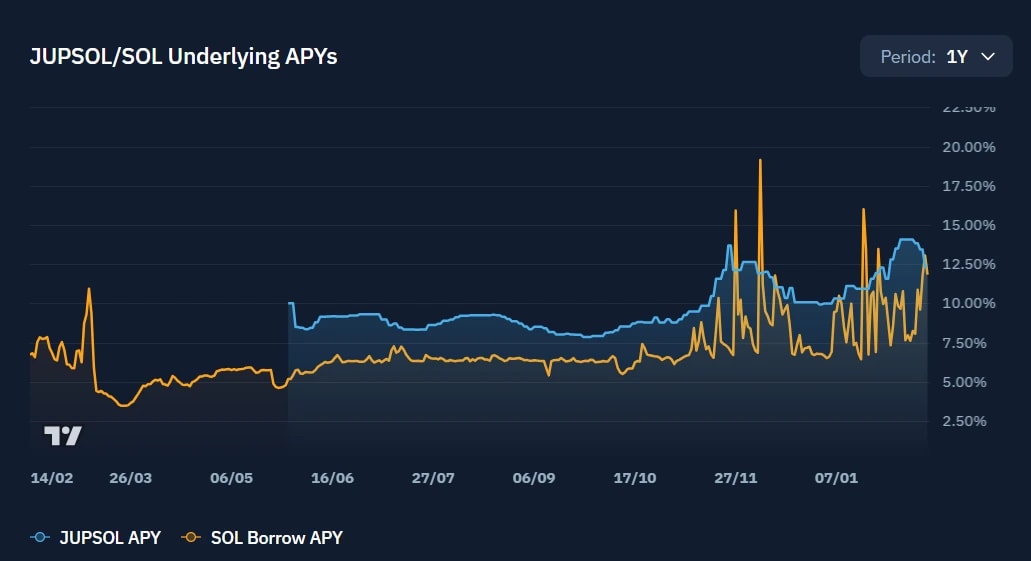This screenshot has height=561, width=1031.
Task: Click the 27/07 date label
Action: point(433,478)
